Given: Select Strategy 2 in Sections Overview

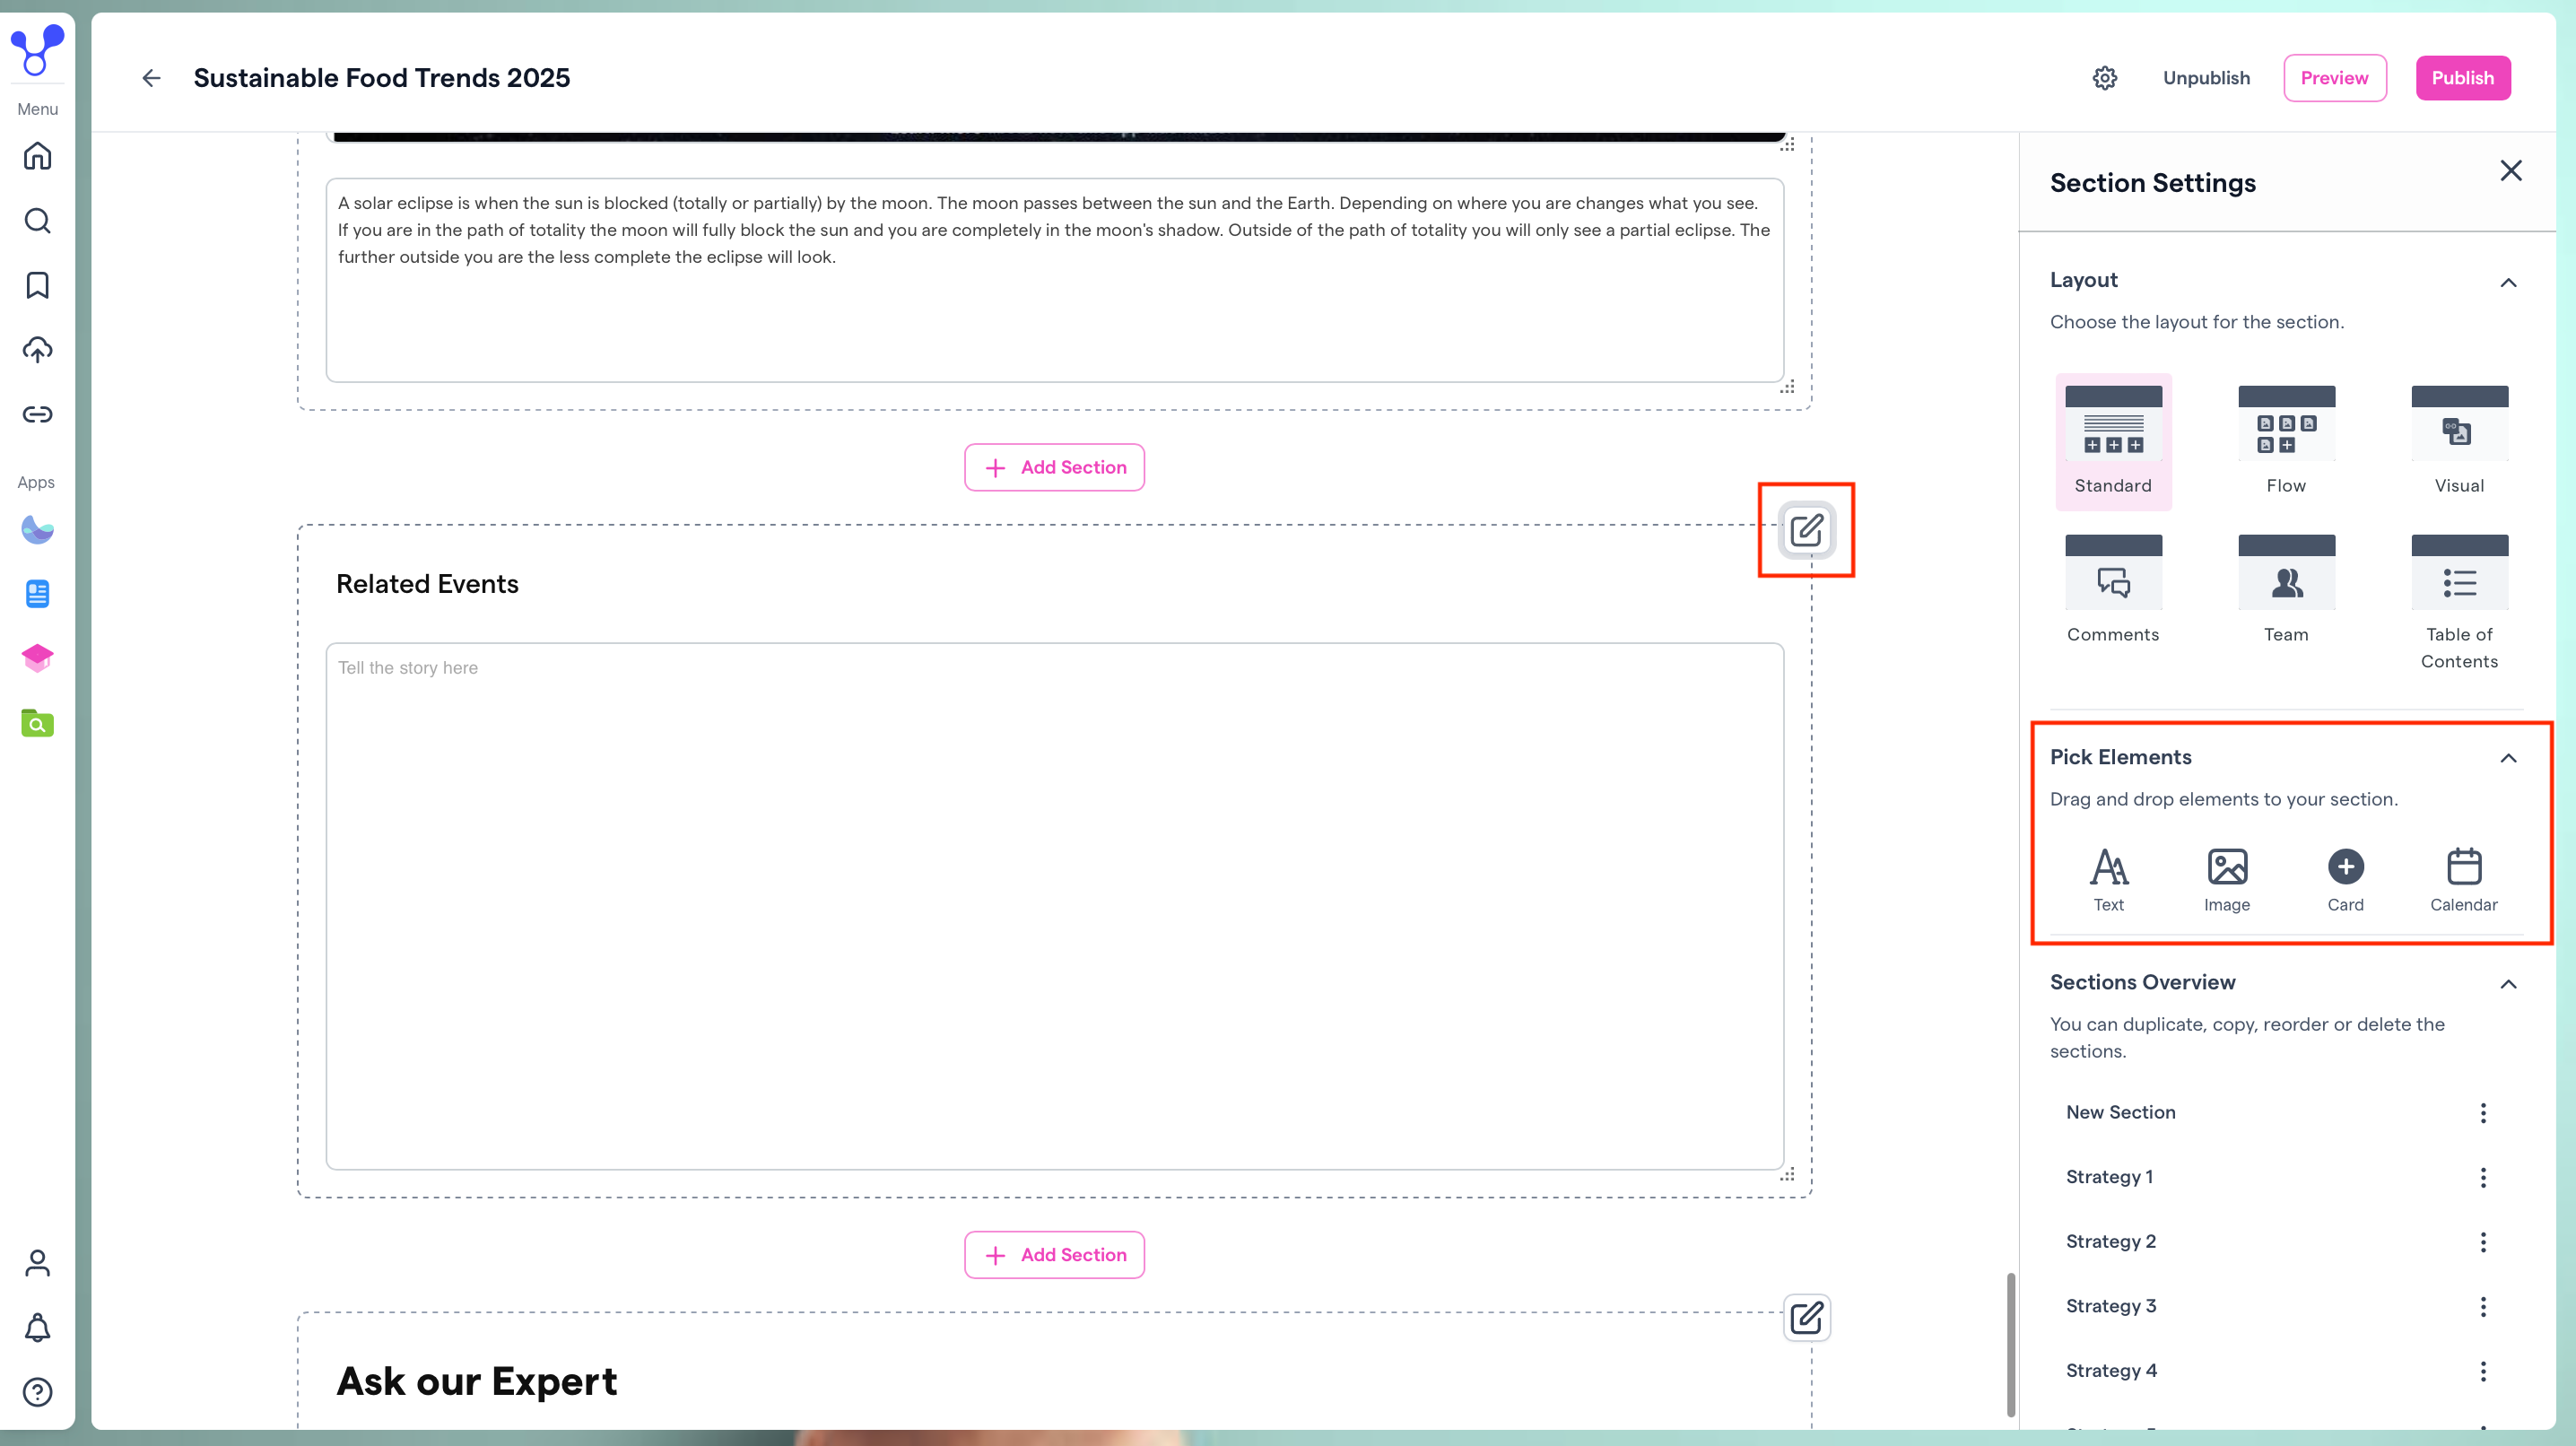Looking at the screenshot, I should point(2111,1242).
